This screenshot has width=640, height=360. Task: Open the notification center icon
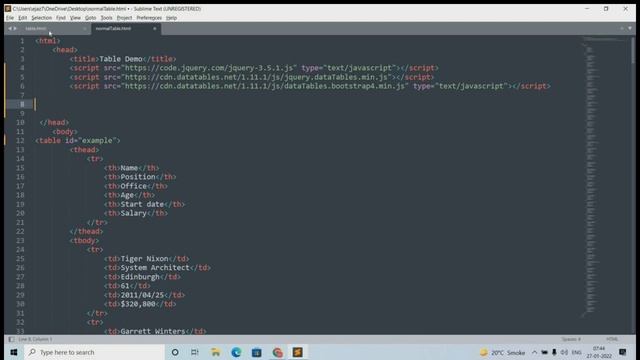tap(622, 352)
